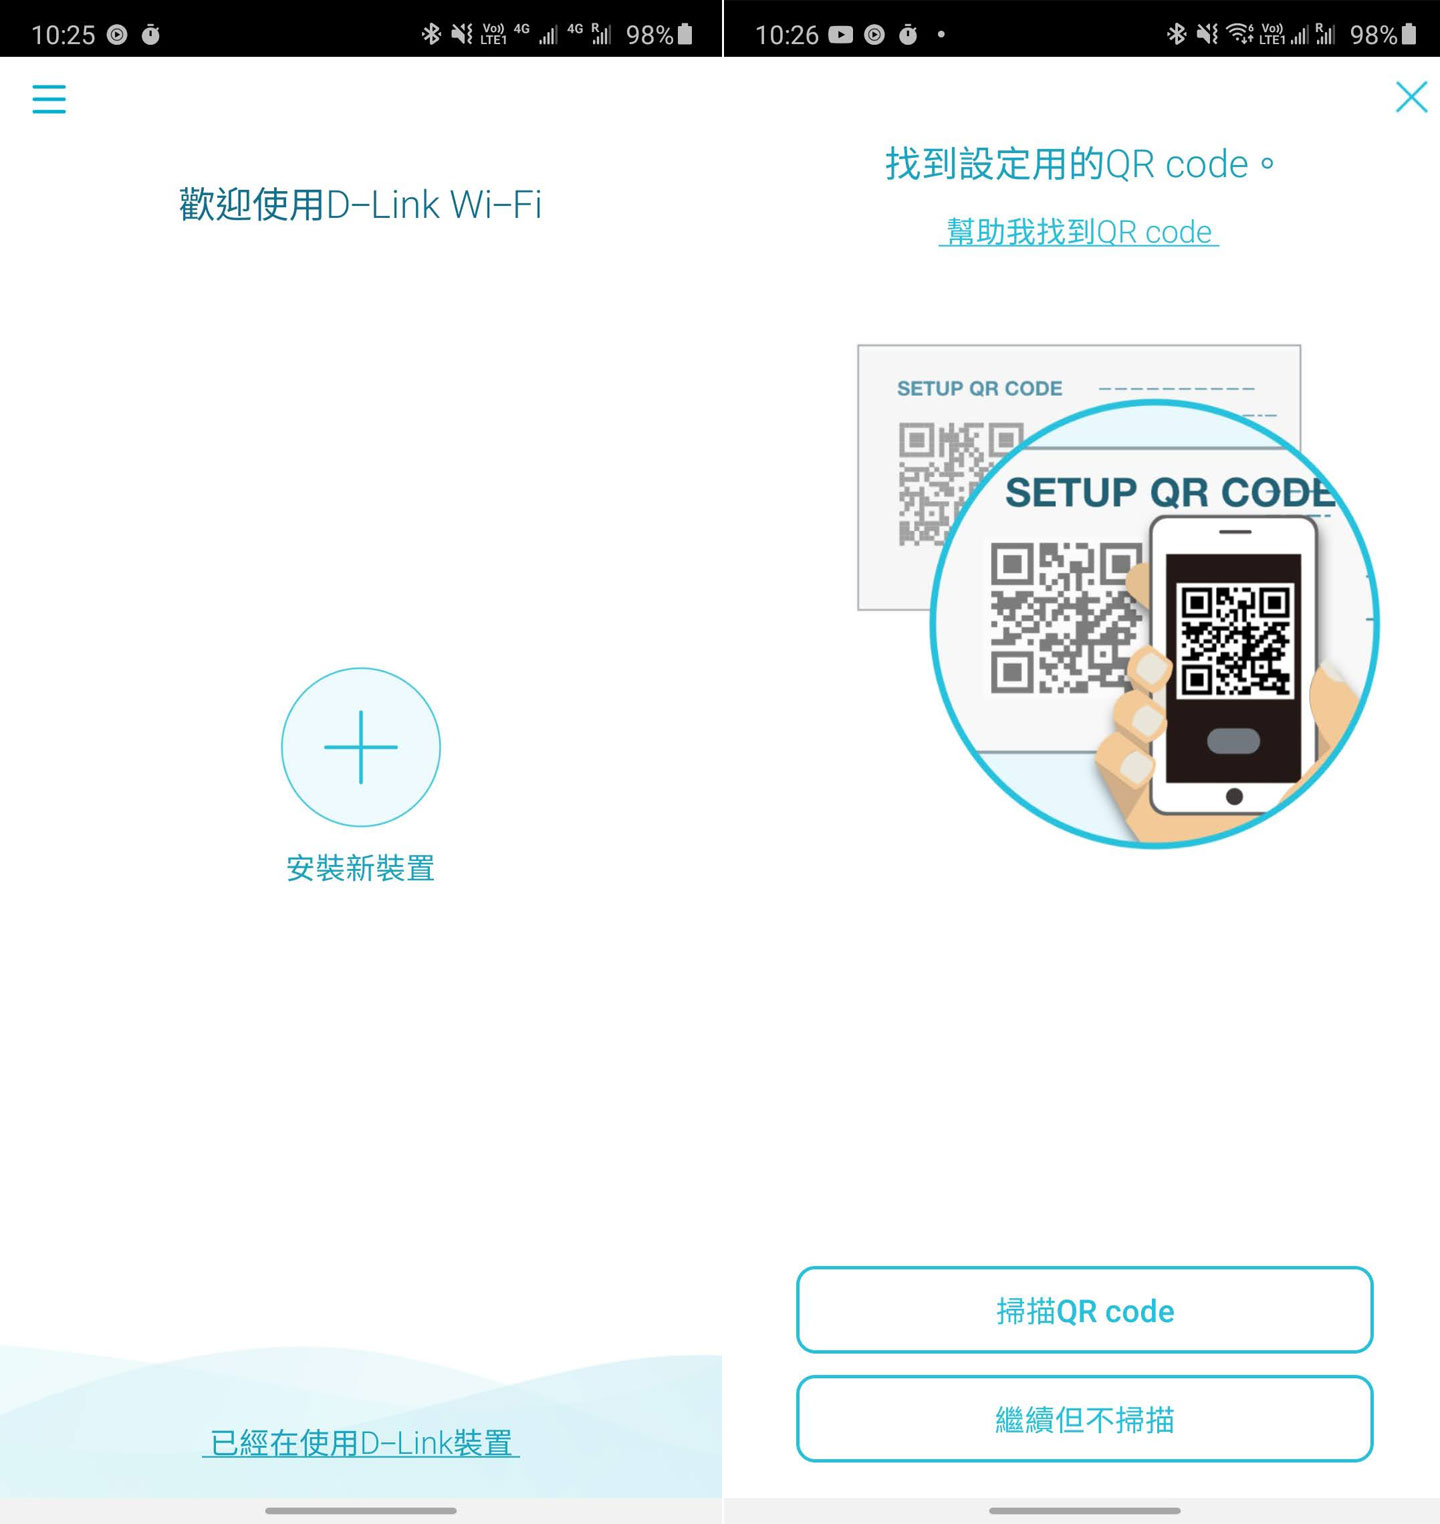Open 幫助我找到QR code help link
Screen dimensions: 1440x1524
point(1079,232)
